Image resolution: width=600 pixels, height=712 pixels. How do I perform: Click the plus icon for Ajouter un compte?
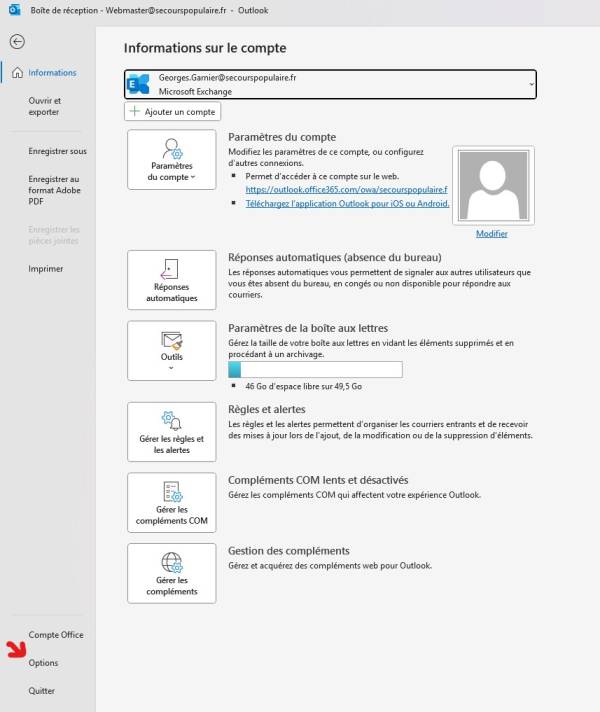tap(134, 111)
